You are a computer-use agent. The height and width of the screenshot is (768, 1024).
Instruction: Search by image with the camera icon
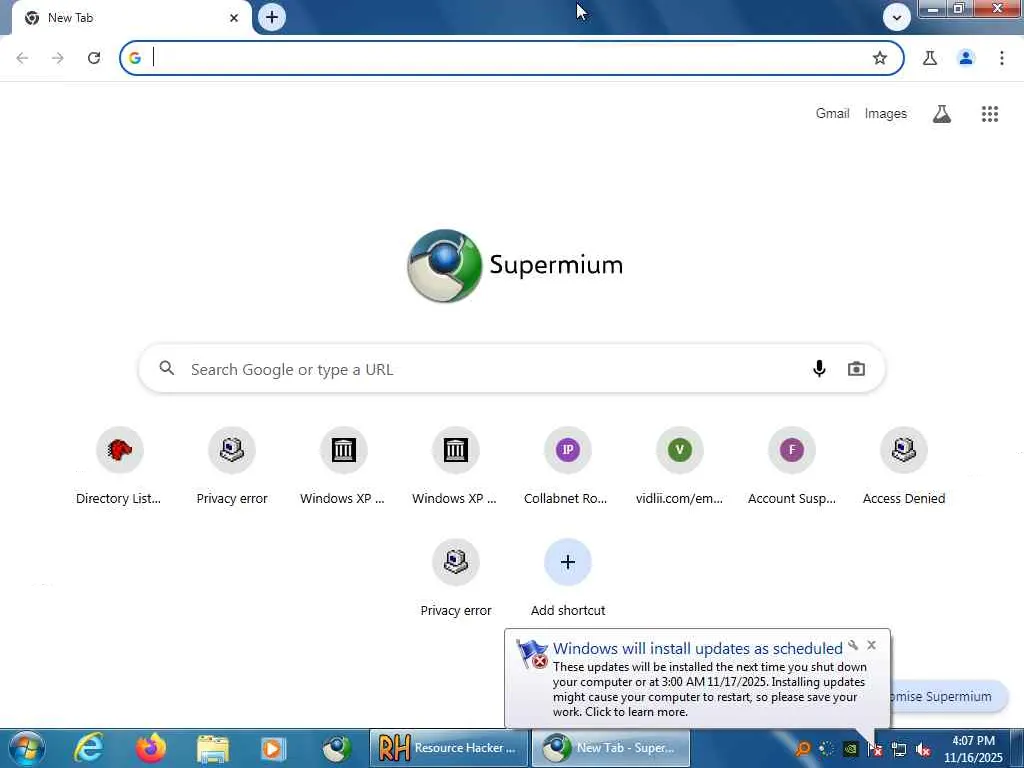[x=856, y=369]
